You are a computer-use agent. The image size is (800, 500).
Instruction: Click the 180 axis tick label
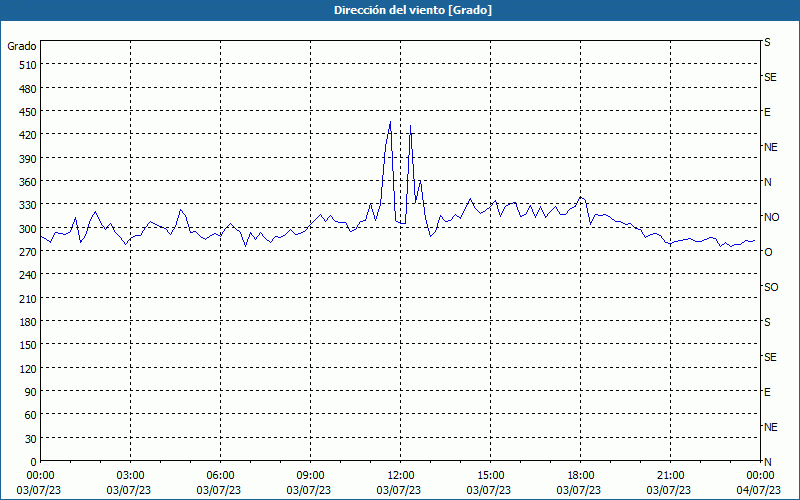click(28, 322)
